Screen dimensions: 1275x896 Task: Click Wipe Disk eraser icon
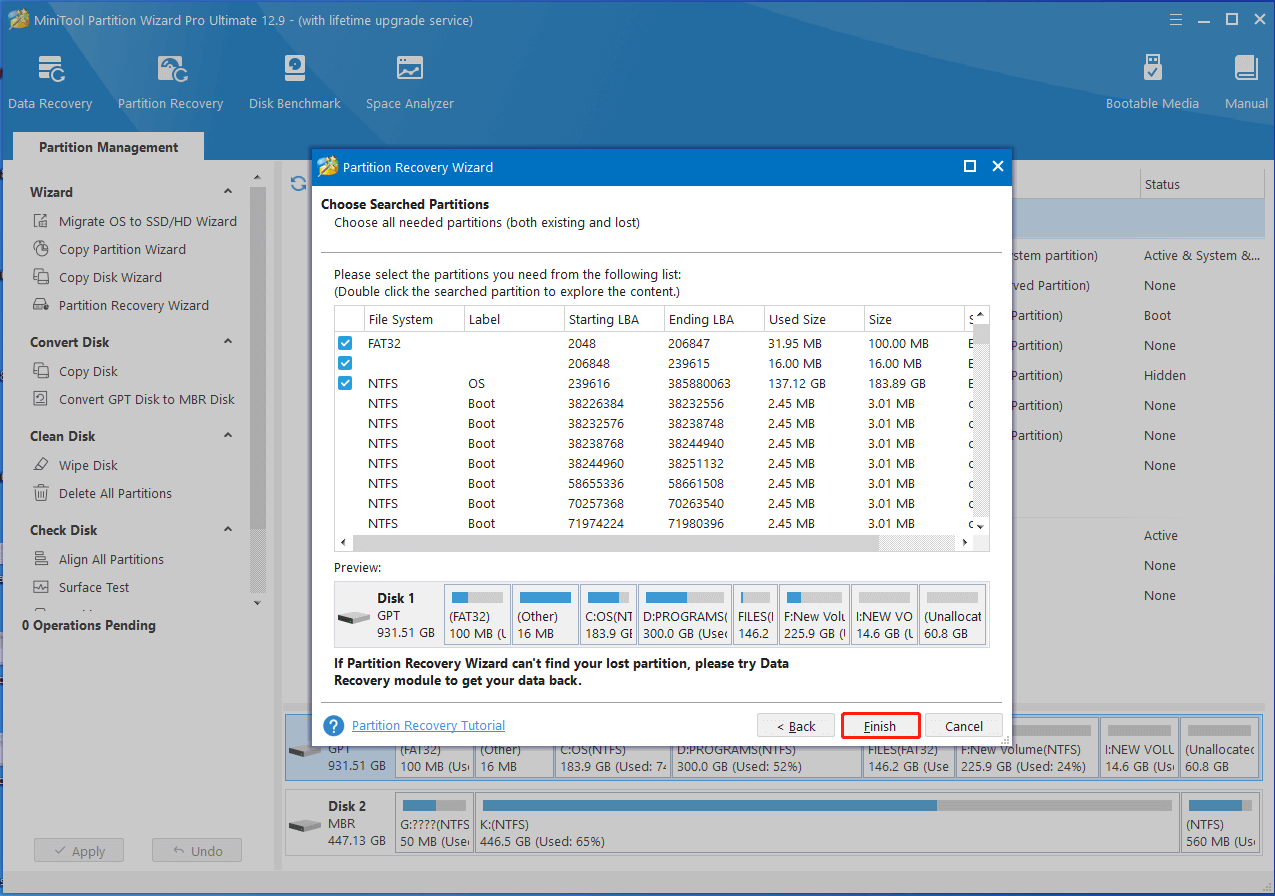point(41,465)
